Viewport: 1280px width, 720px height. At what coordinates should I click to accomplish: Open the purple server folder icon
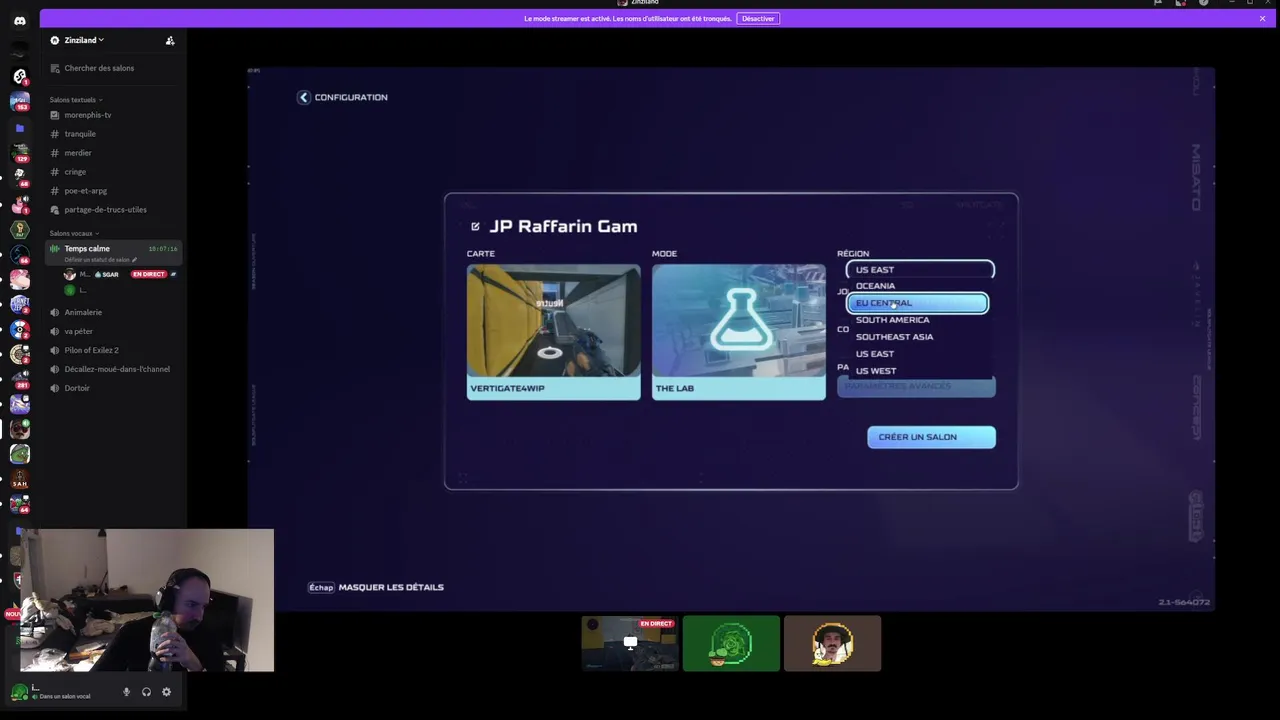pos(19,128)
